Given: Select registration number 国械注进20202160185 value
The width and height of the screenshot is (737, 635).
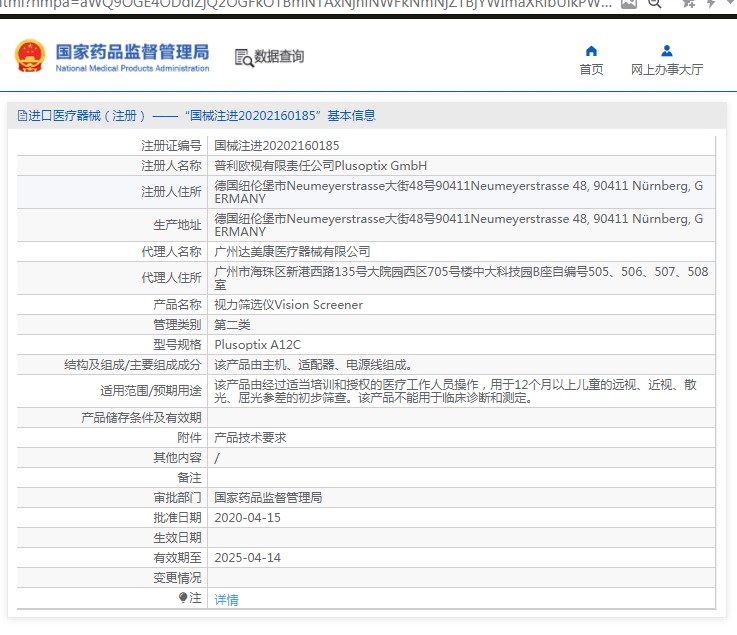Looking at the screenshot, I should click(x=277, y=146).
